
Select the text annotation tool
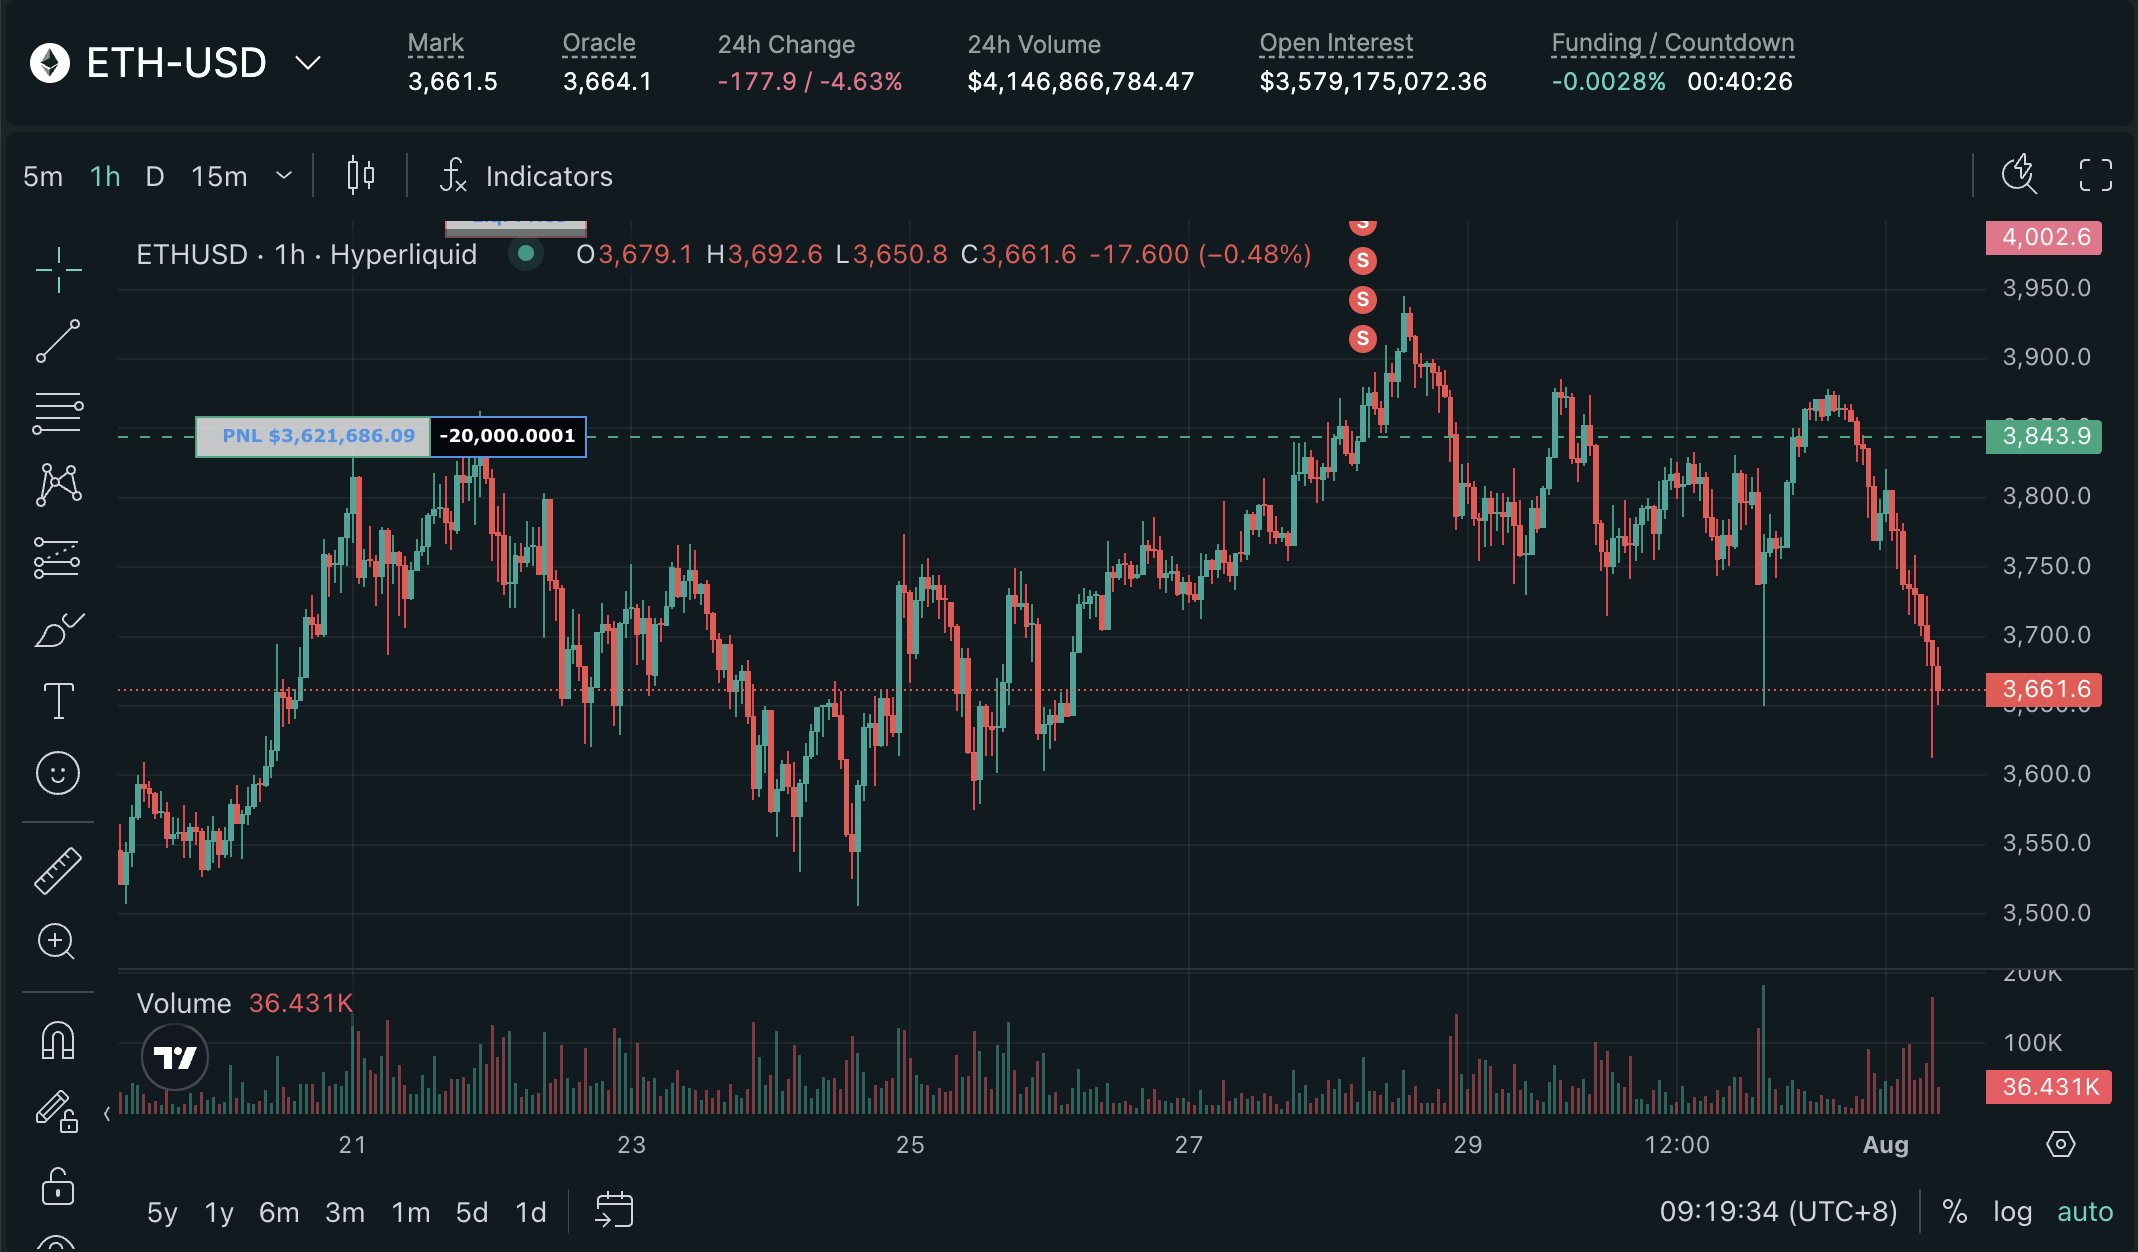click(58, 701)
